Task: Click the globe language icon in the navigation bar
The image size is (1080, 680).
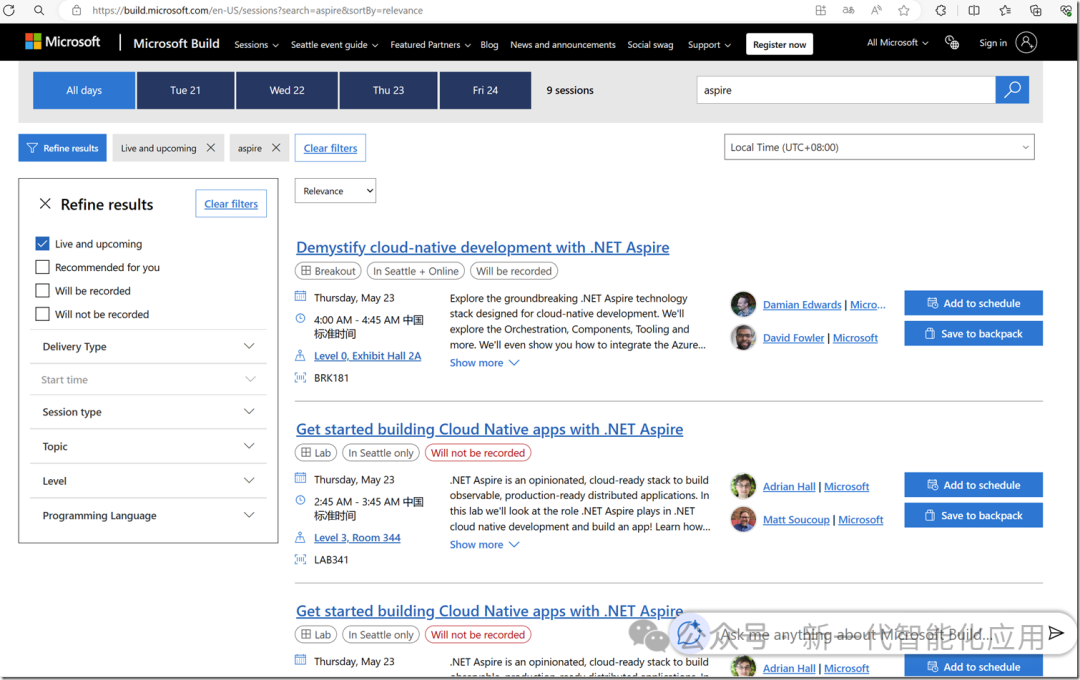Action: coord(952,43)
